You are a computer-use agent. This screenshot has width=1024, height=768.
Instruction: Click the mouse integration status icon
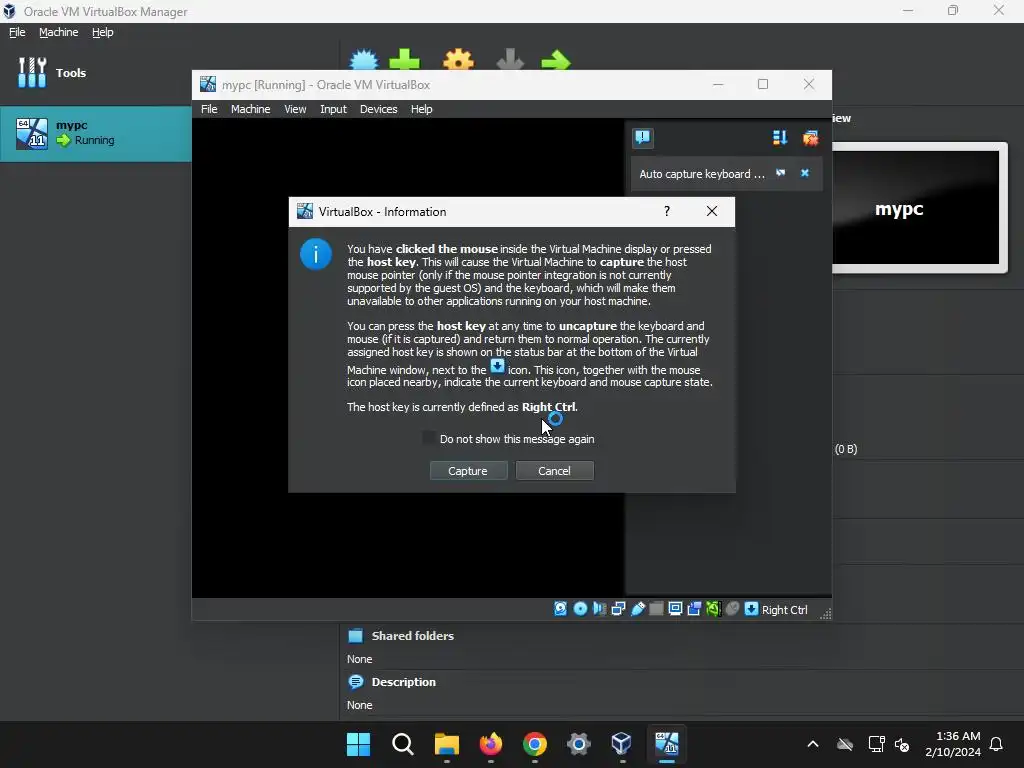tap(732, 609)
